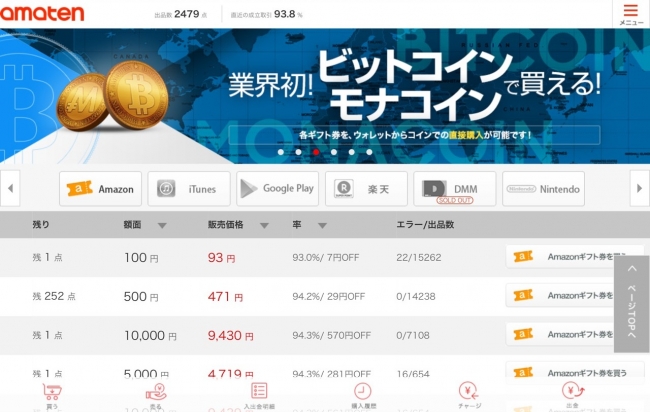Go to sixth banner slide dot

[x=369, y=152]
